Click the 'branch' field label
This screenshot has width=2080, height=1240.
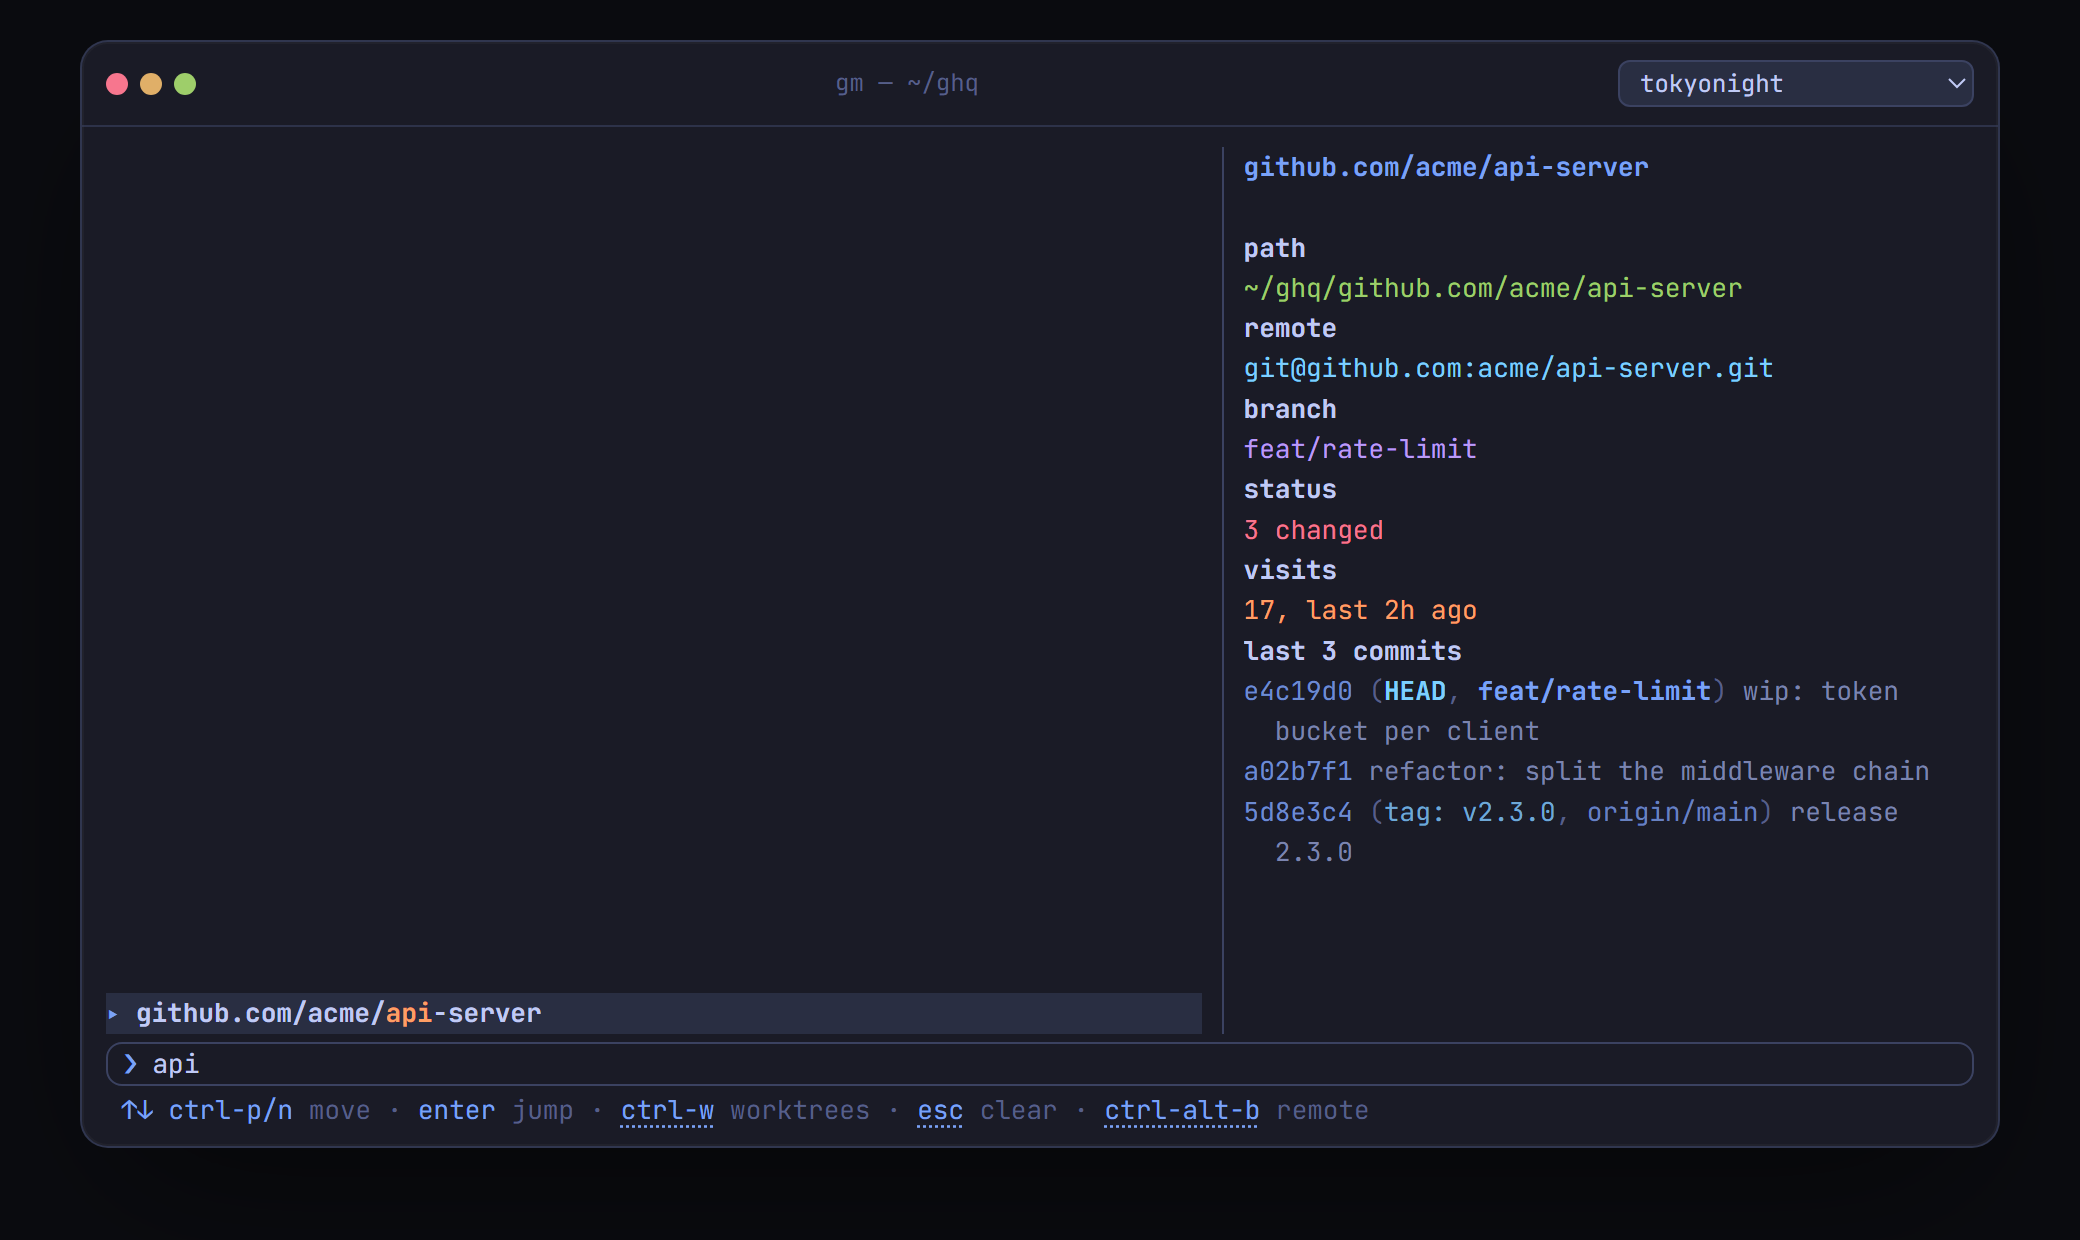[x=1290, y=409]
